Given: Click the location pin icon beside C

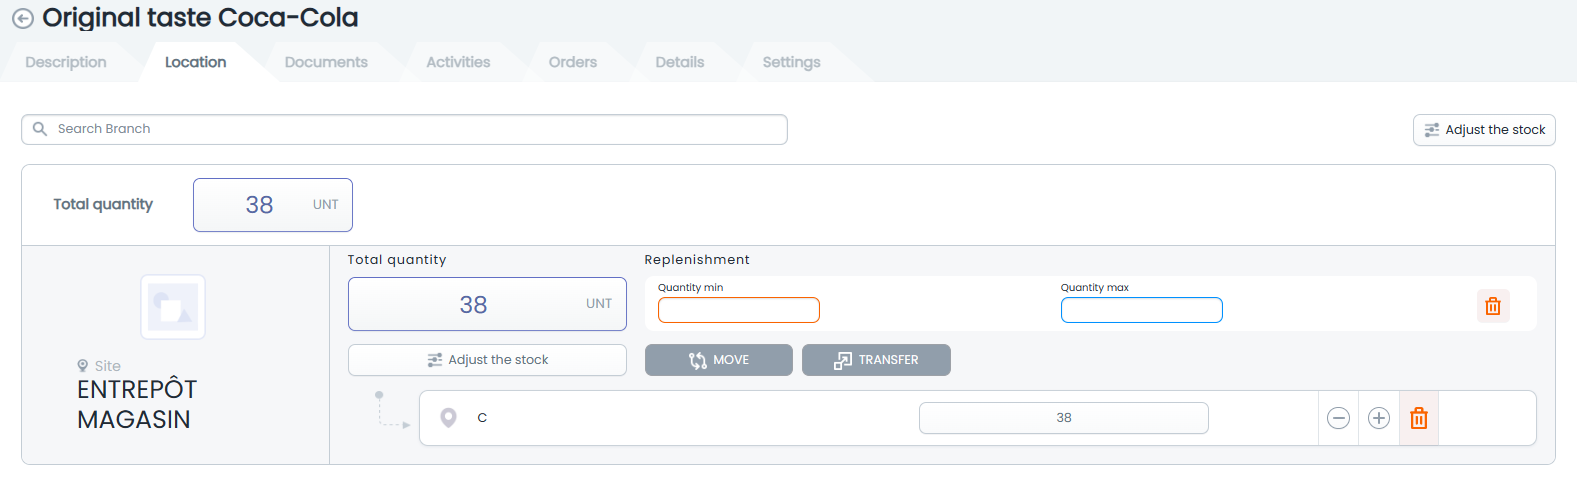Looking at the screenshot, I should (448, 418).
